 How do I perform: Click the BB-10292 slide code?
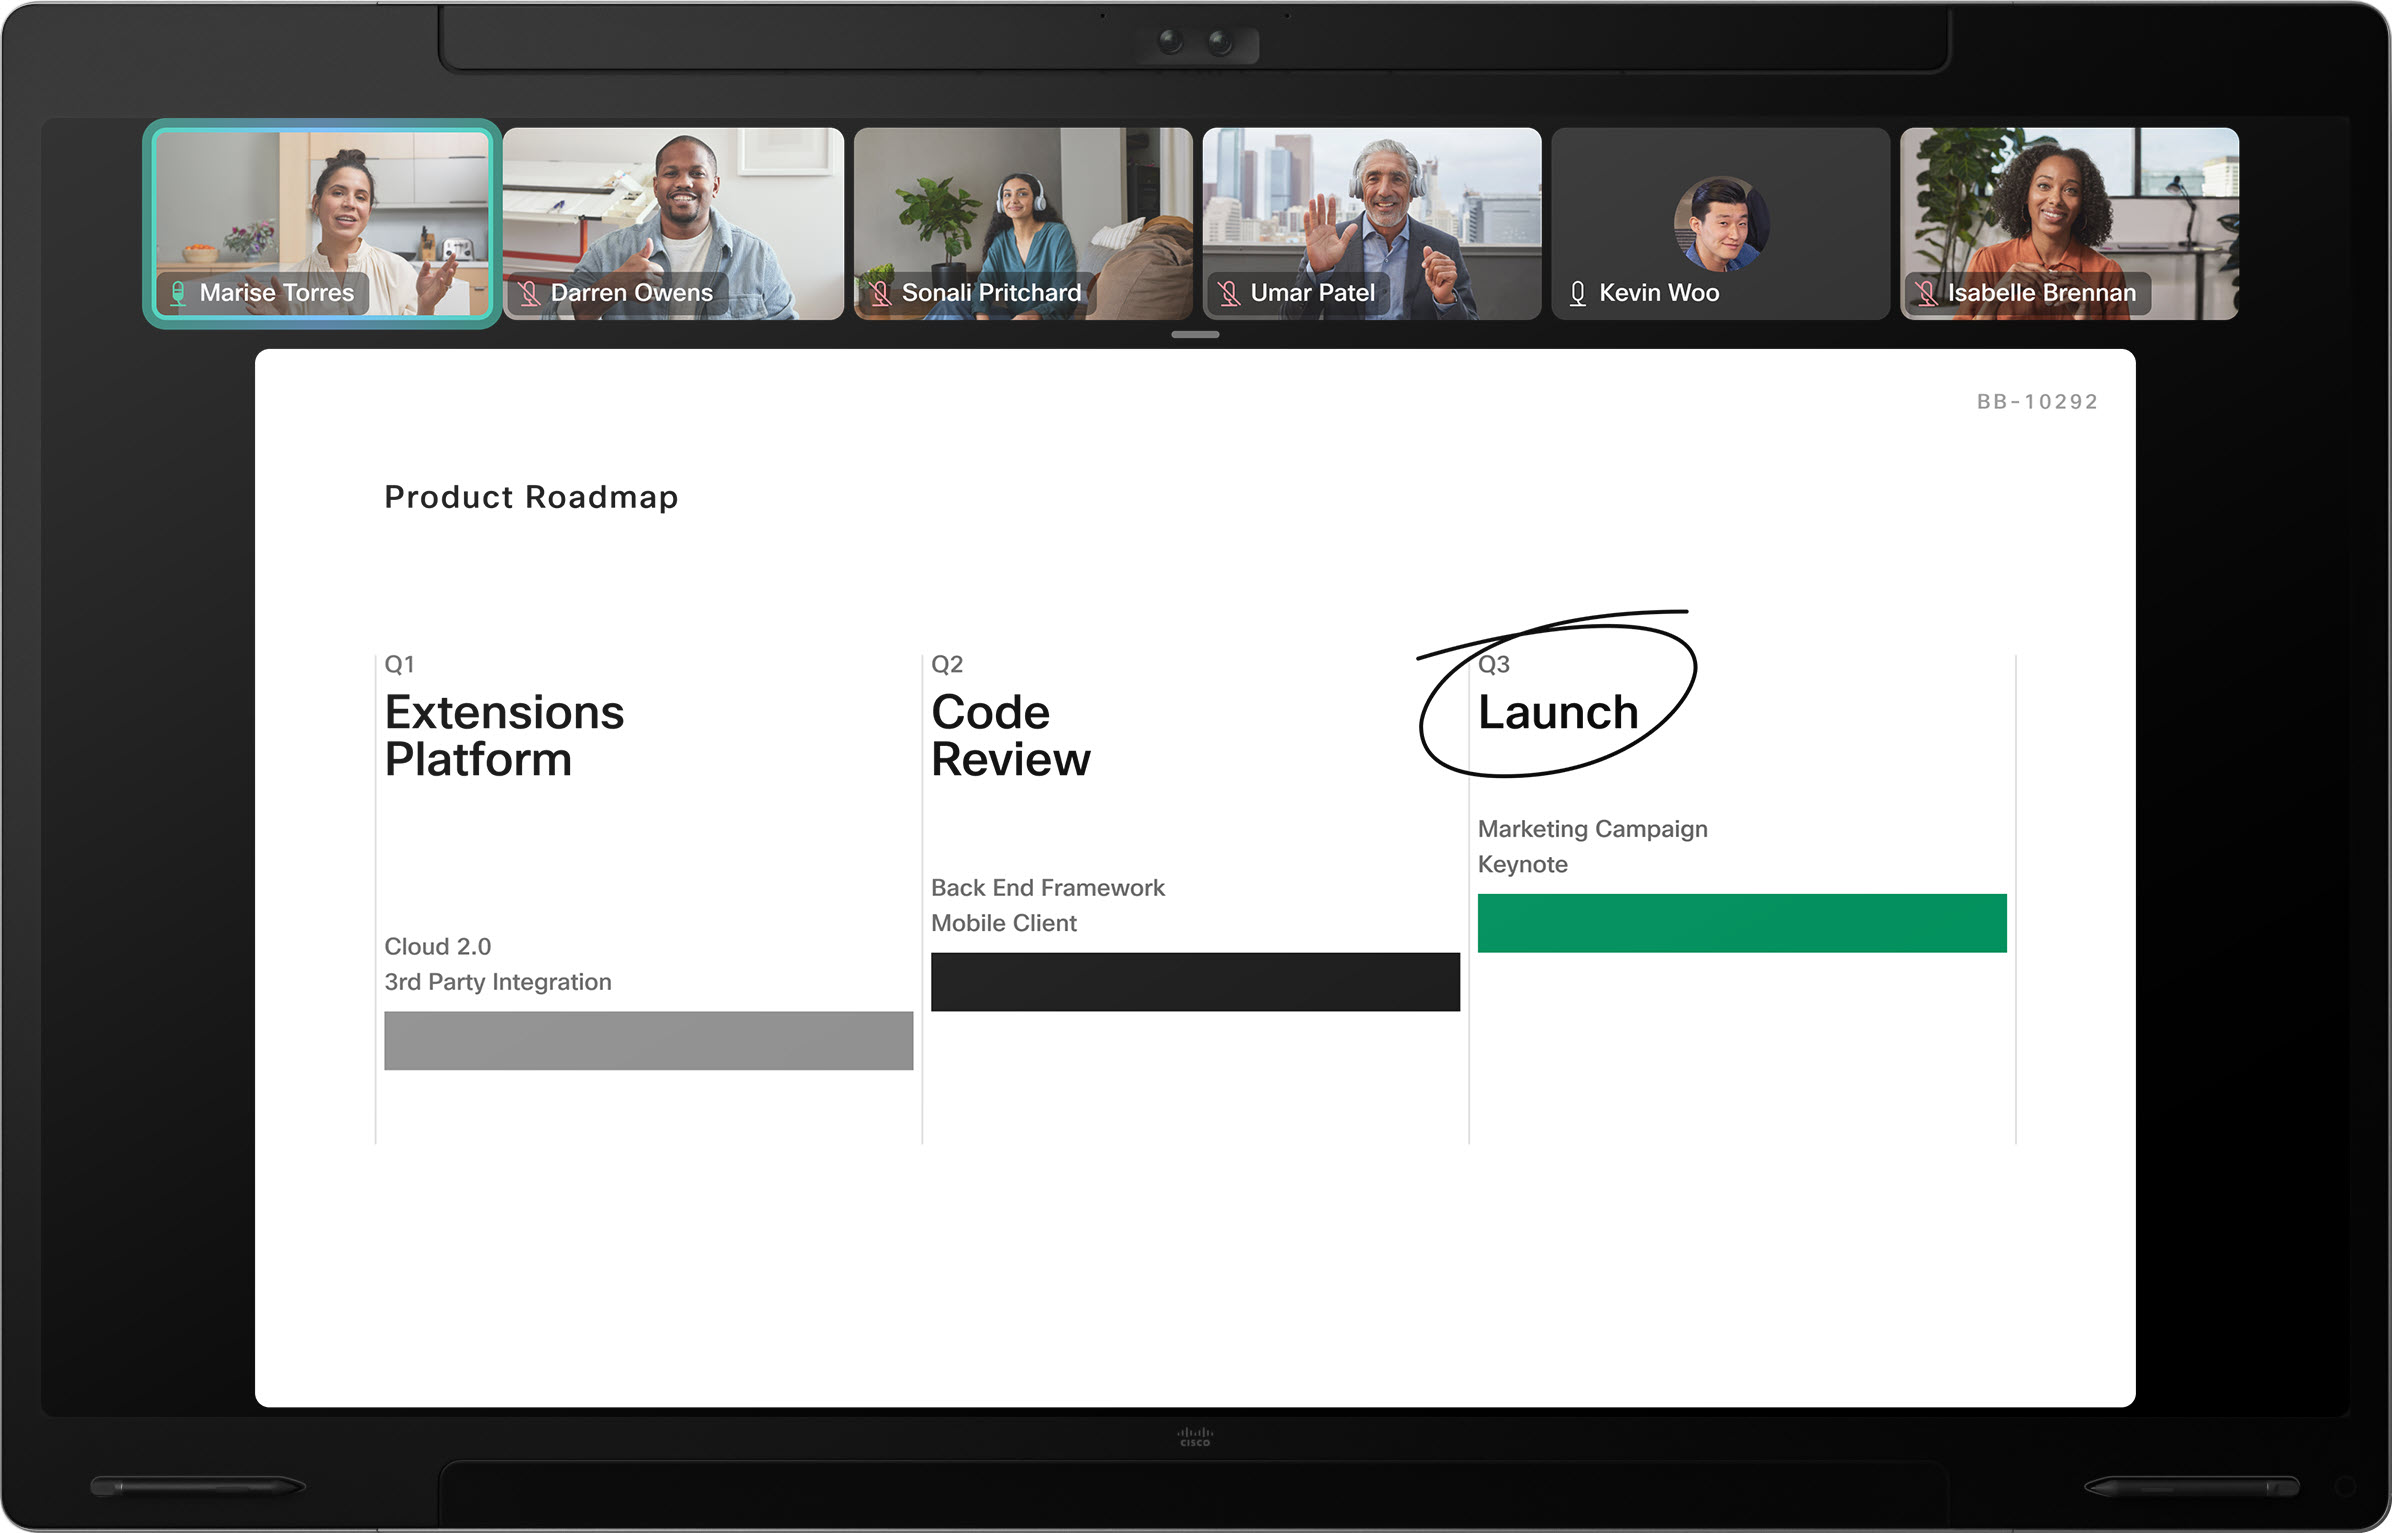(x=2037, y=402)
